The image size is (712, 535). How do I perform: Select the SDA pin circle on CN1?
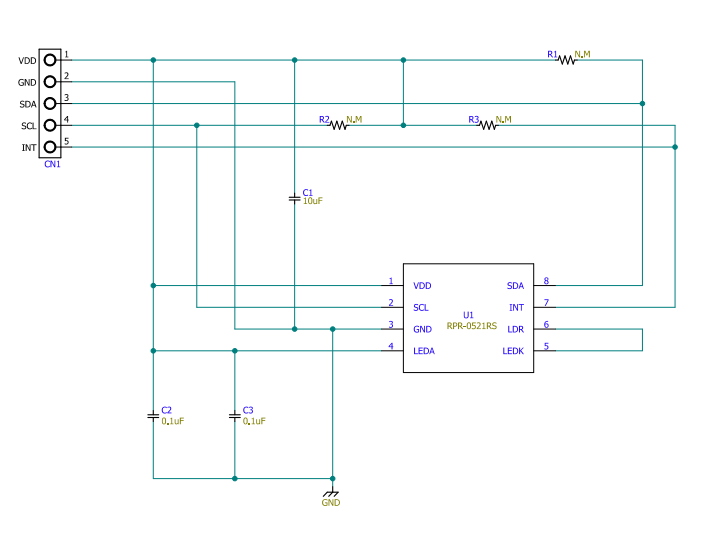(48, 103)
